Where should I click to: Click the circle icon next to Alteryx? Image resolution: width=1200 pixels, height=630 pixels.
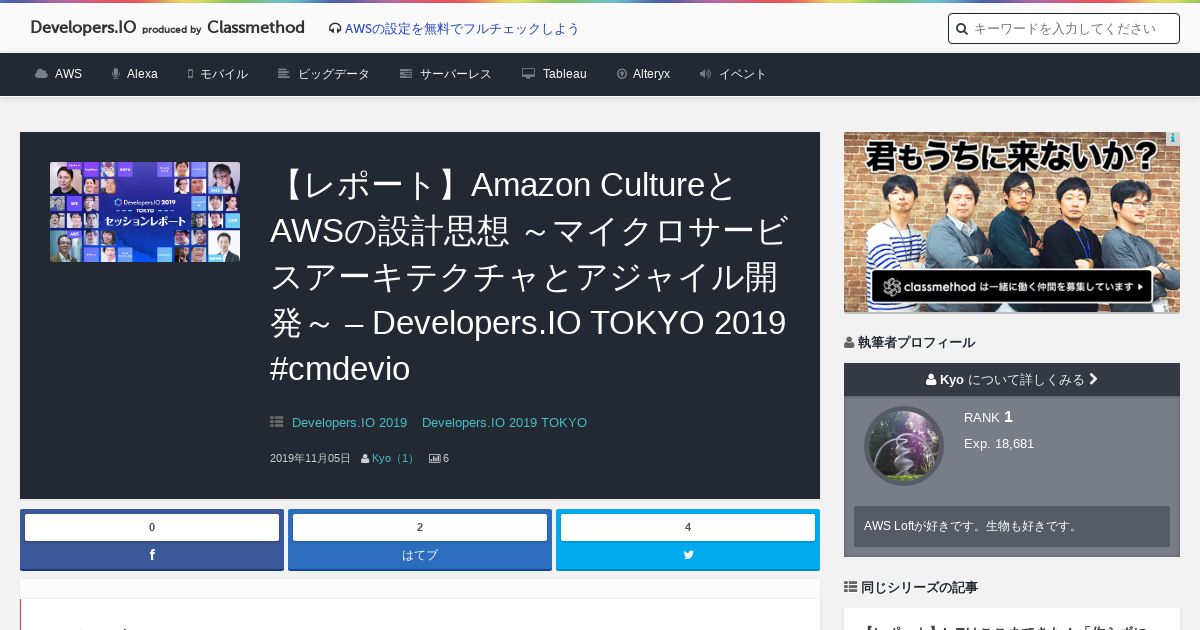pos(622,74)
